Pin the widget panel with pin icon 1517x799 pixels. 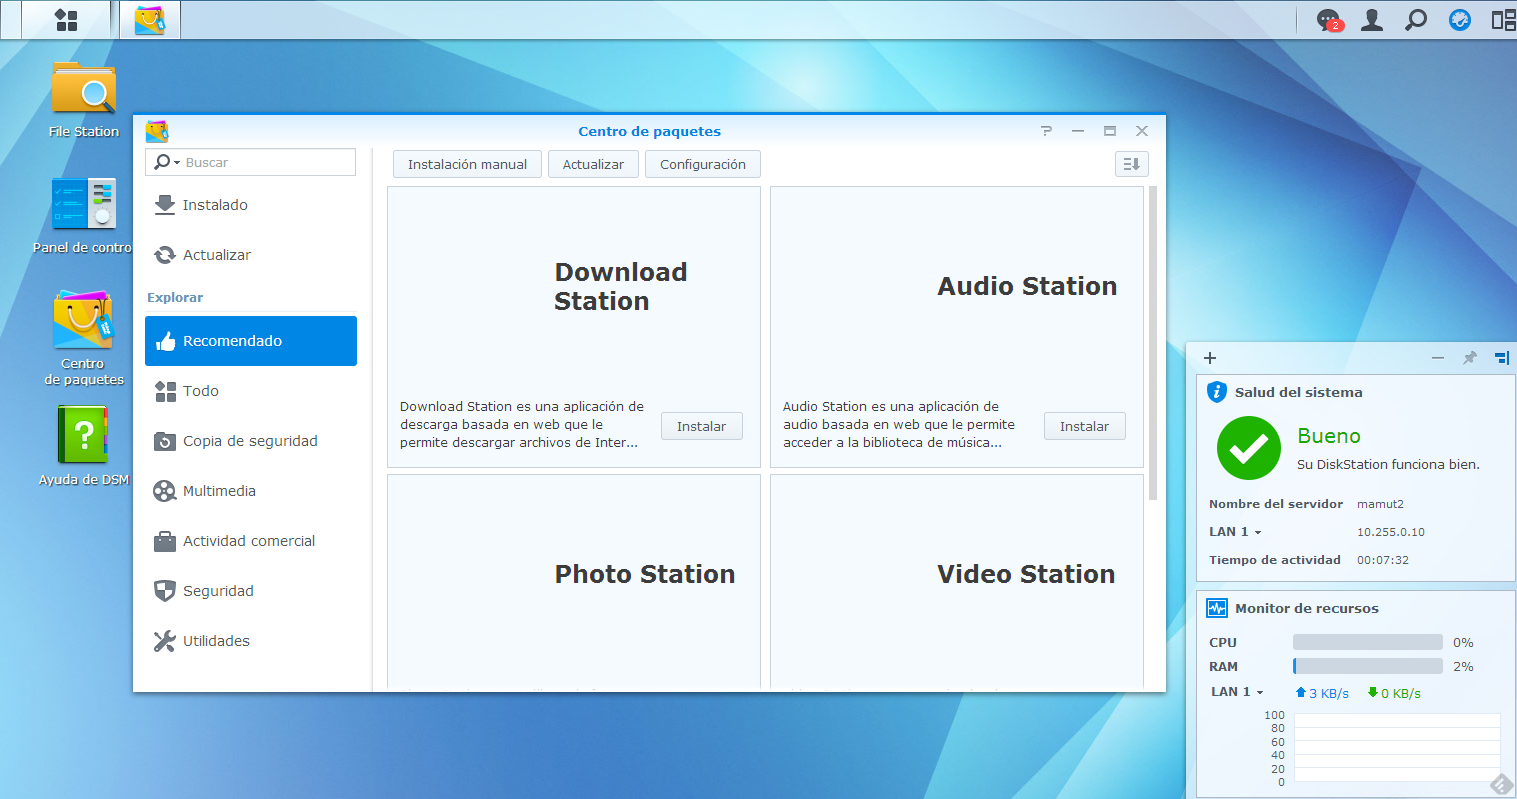pos(1469,358)
